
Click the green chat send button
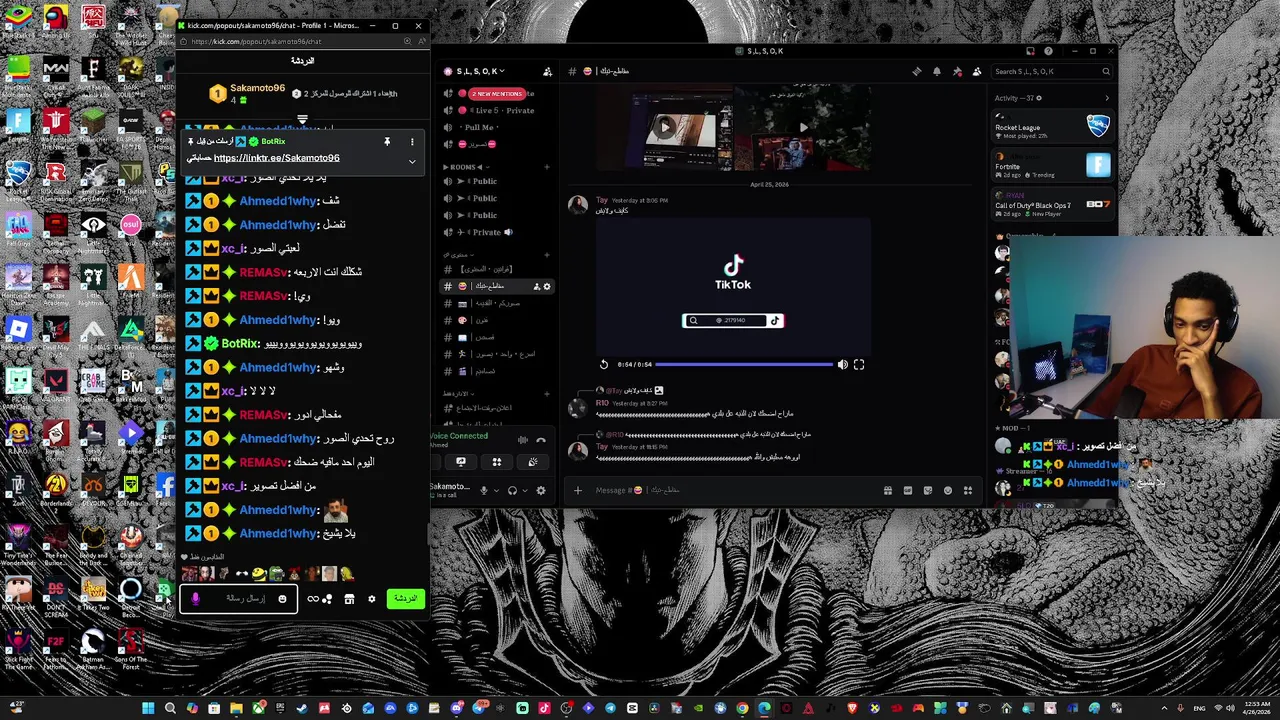(405, 598)
